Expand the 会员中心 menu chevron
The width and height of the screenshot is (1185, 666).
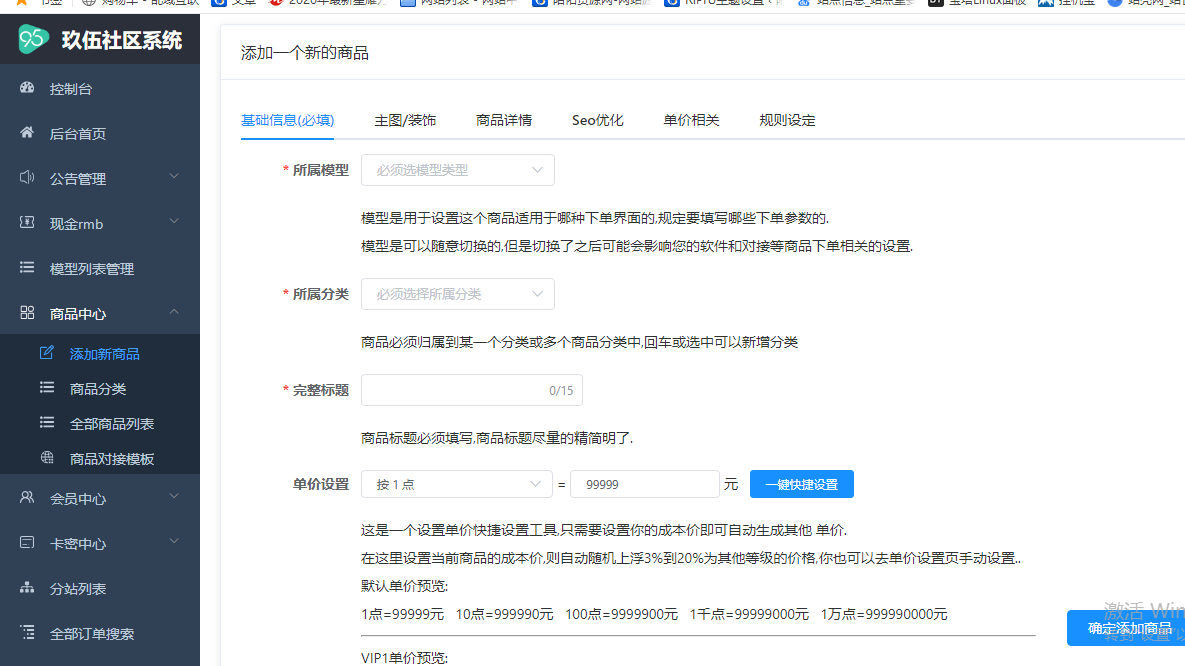(x=174, y=497)
